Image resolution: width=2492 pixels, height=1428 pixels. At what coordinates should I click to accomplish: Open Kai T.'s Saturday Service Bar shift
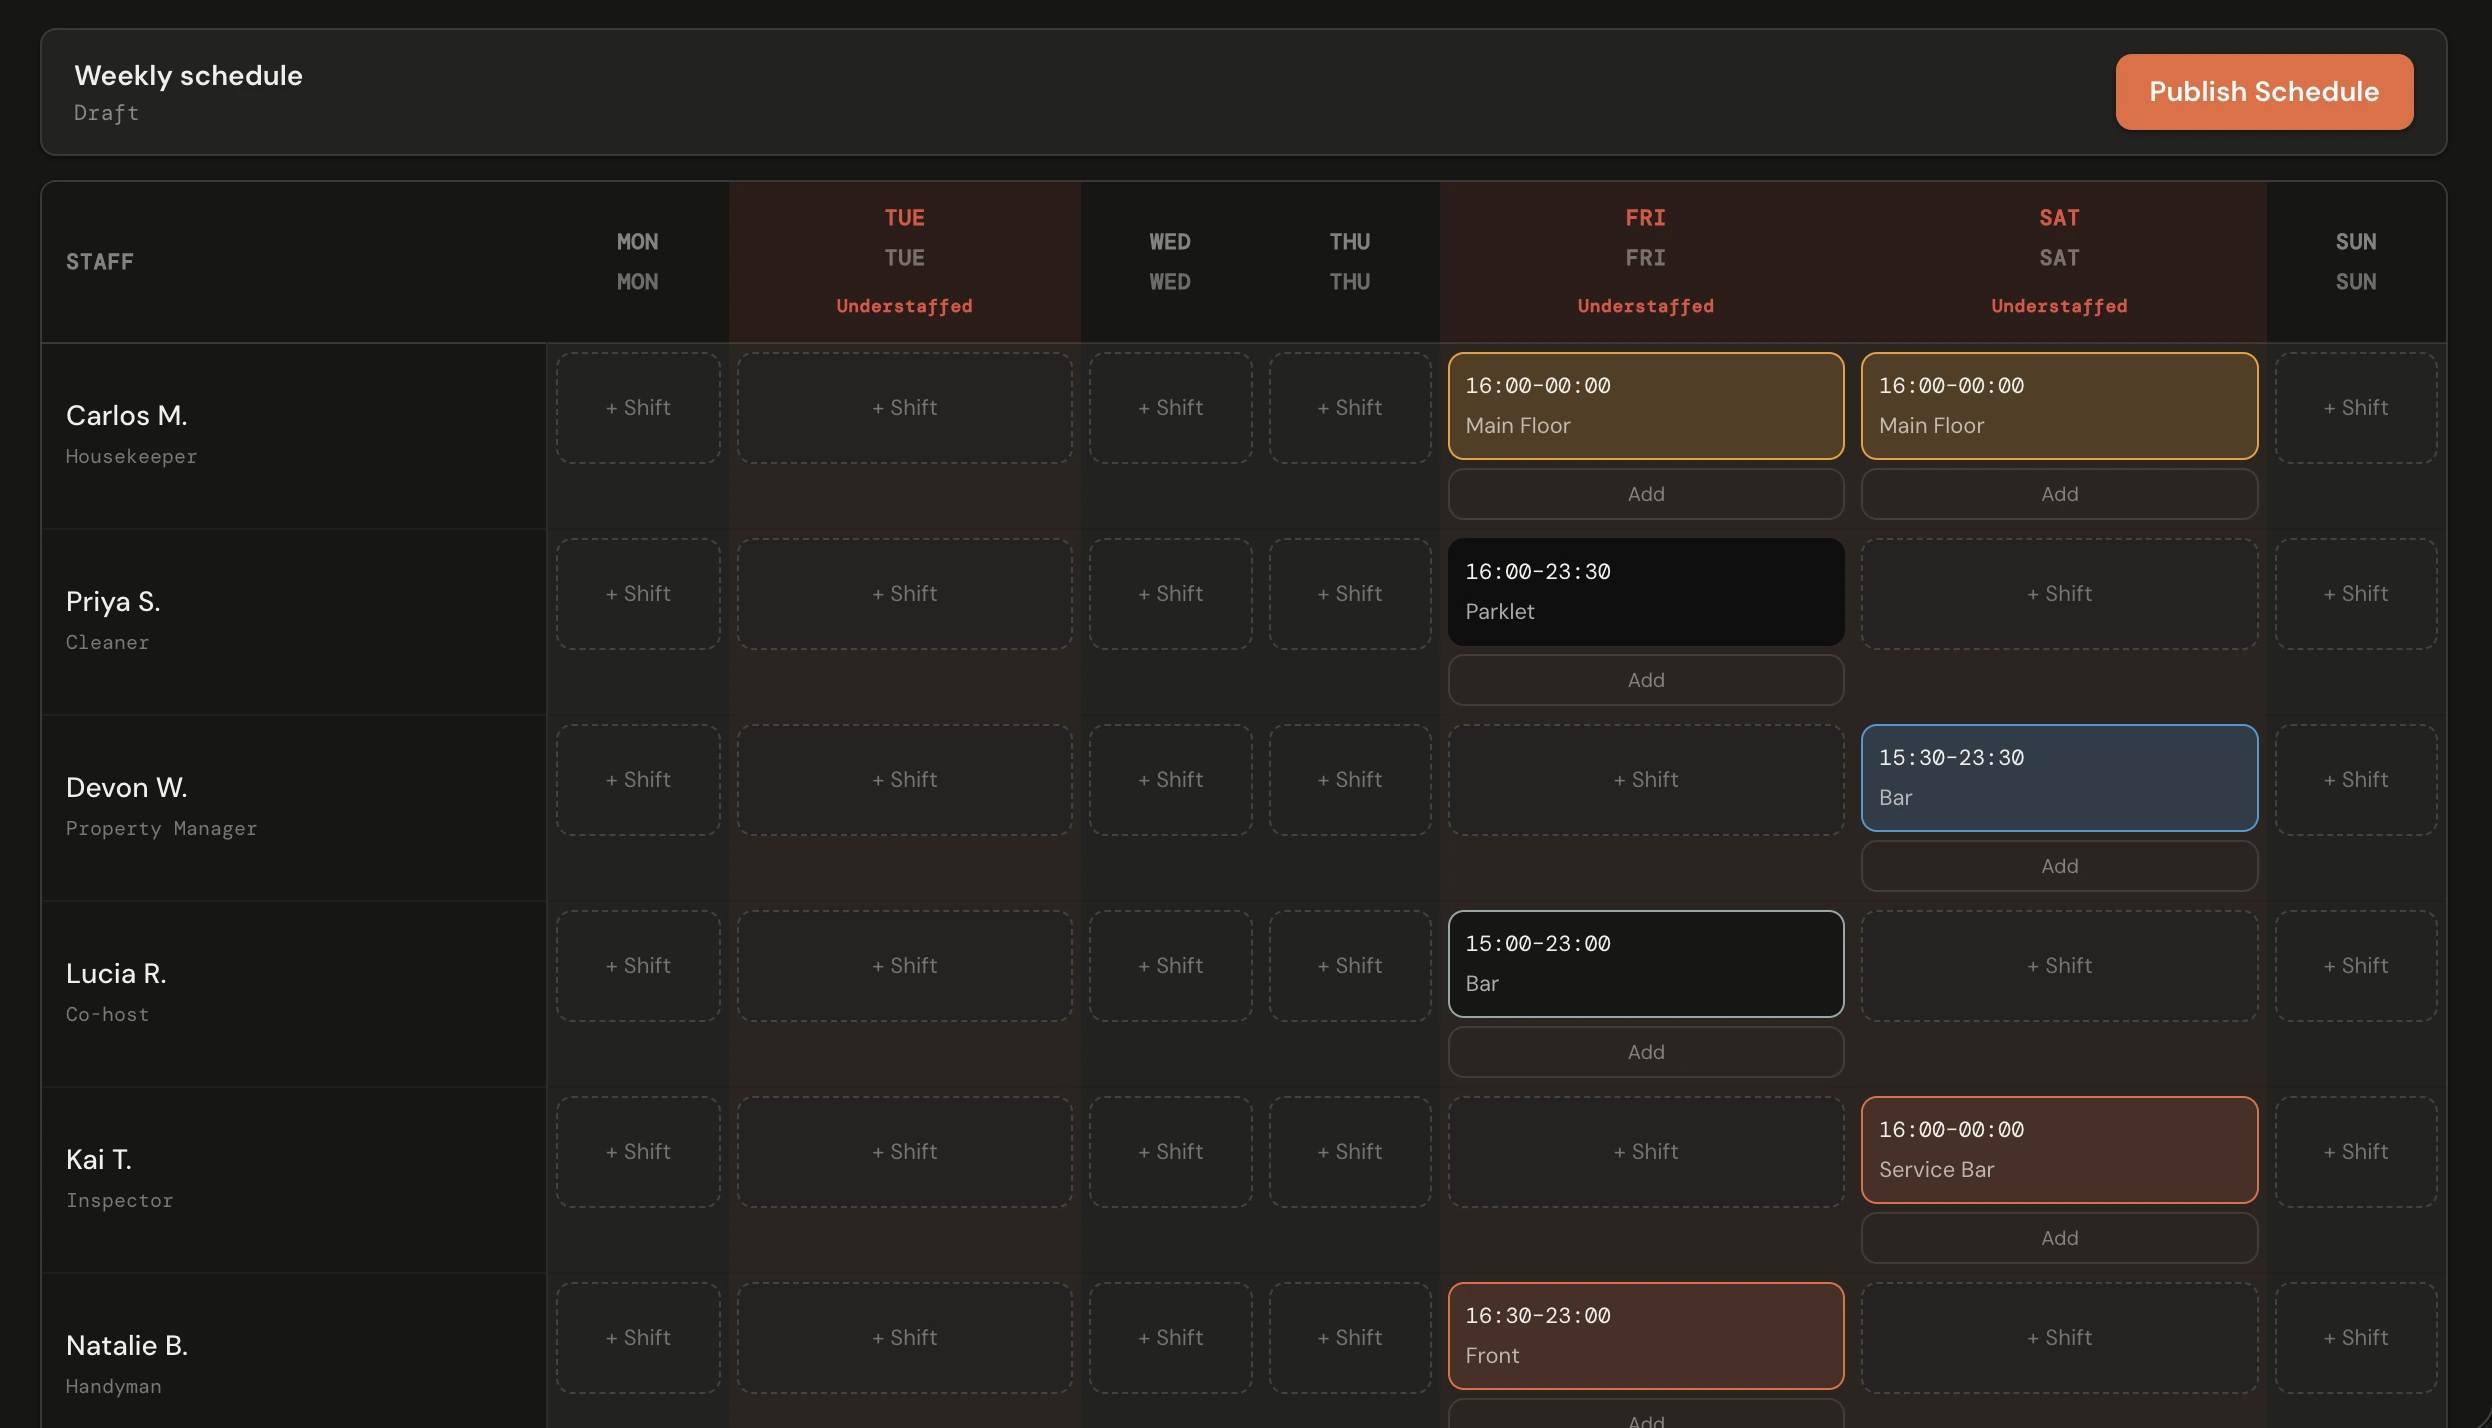[2058, 1149]
